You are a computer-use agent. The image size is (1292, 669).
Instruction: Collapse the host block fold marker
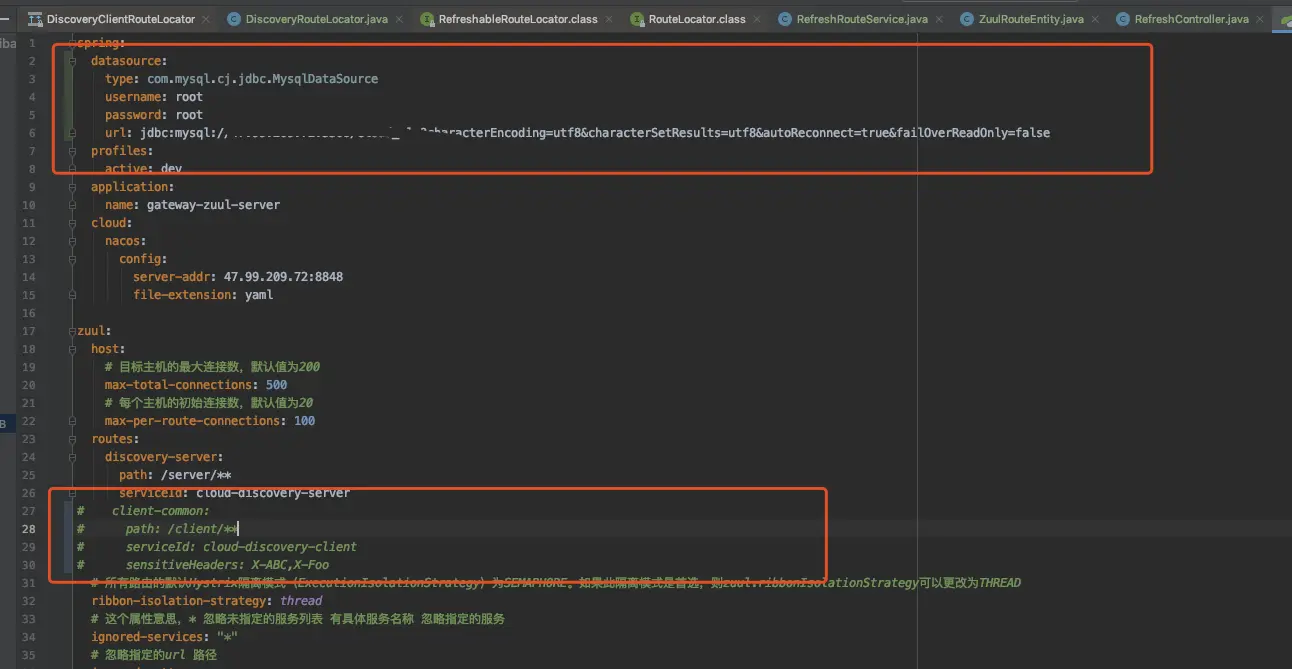click(72, 349)
